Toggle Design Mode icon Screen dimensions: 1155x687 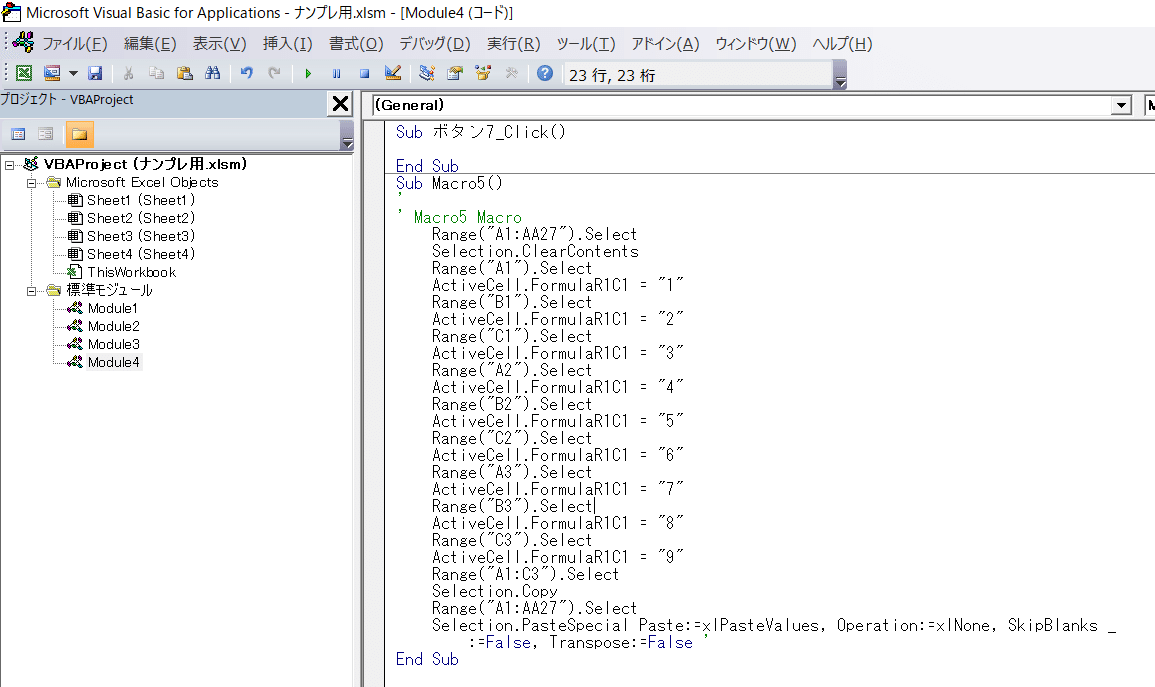tap(393, 73)
